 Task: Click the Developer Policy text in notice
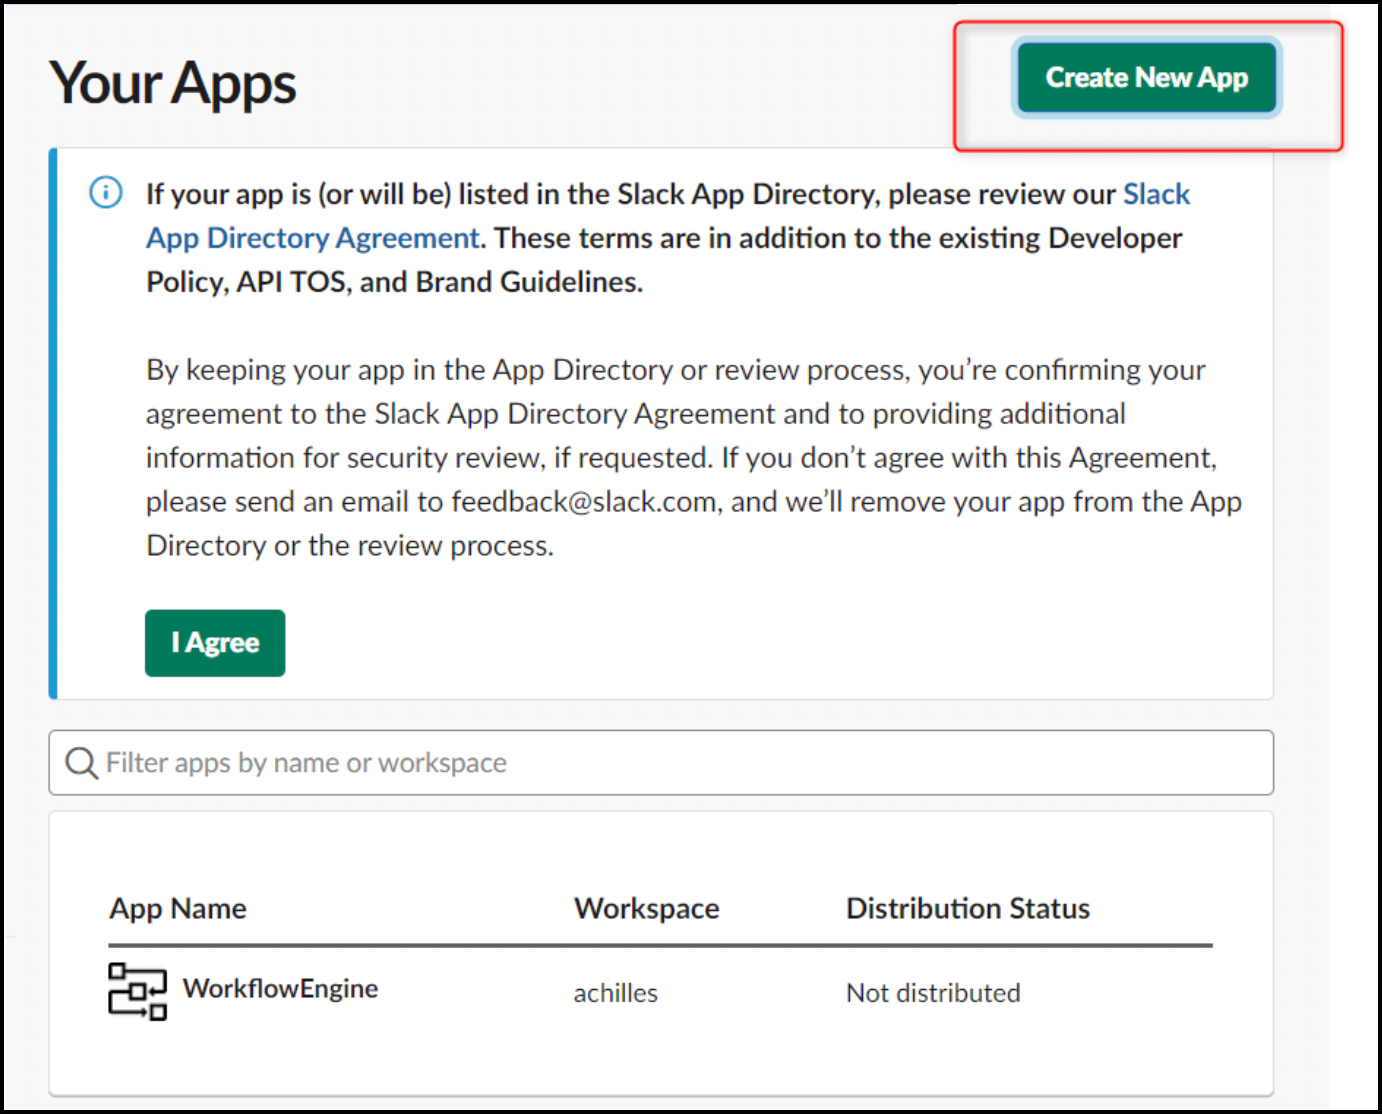click(x=1114, y=238)
